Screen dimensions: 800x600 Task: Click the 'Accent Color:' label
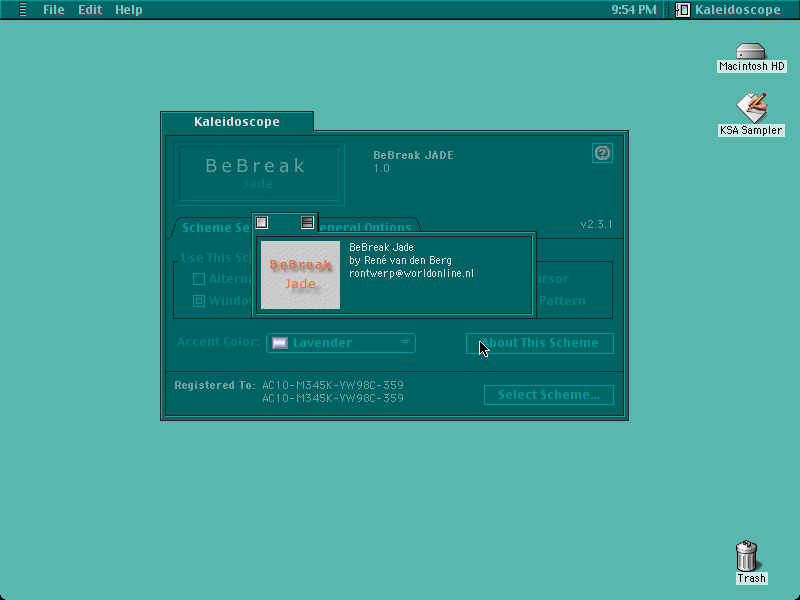coord(218,342)
